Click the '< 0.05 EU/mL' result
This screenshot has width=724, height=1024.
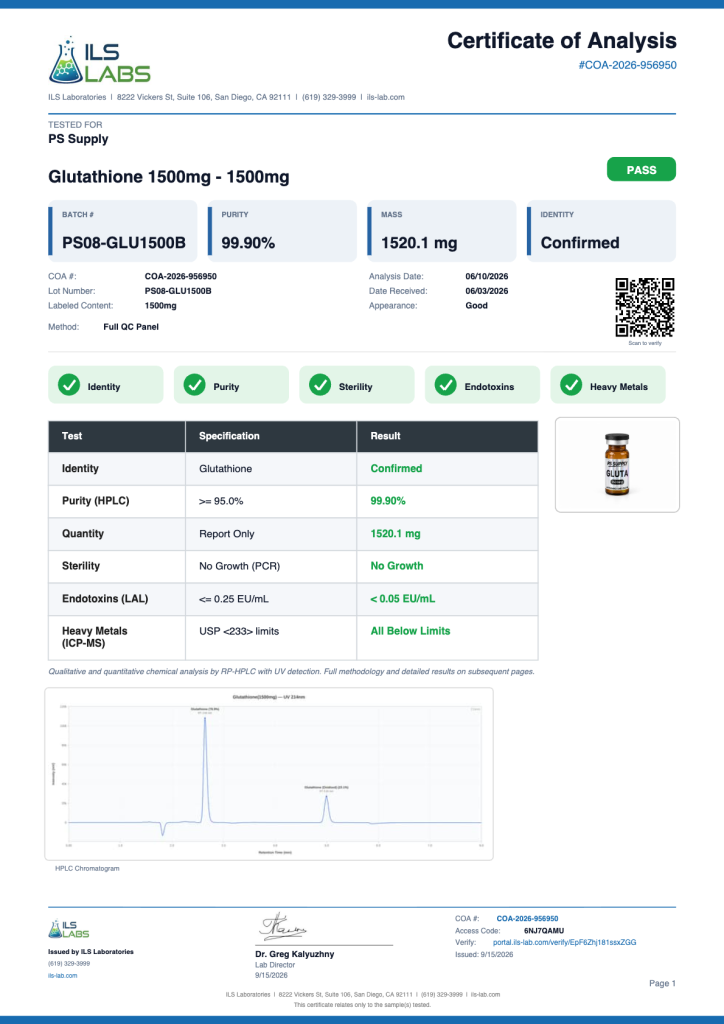click(x=403, y=599)
